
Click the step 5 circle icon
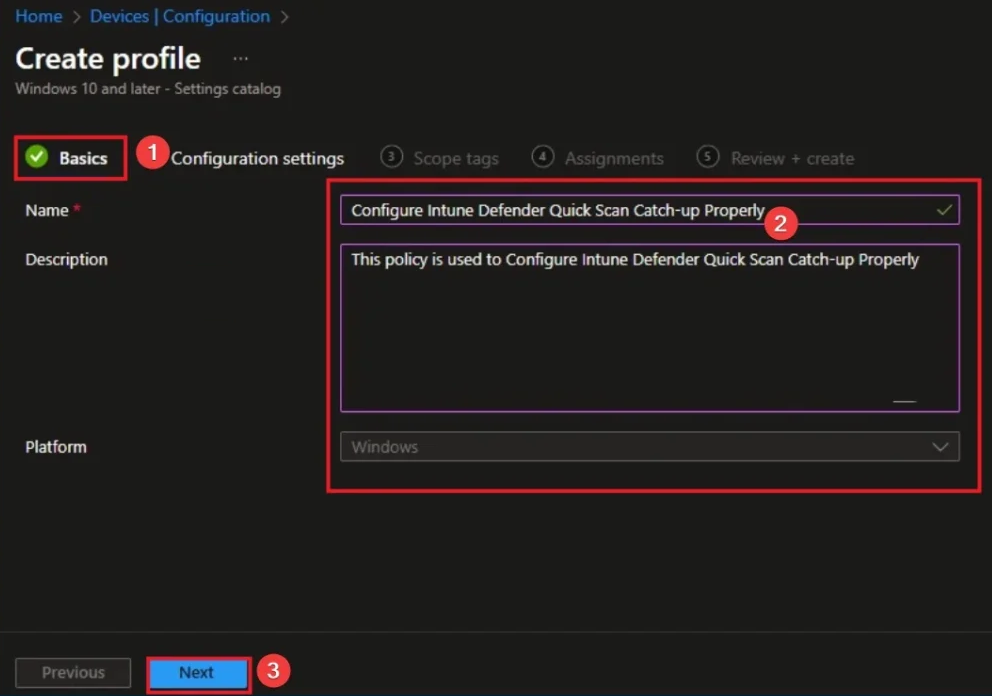coord(708,156)
